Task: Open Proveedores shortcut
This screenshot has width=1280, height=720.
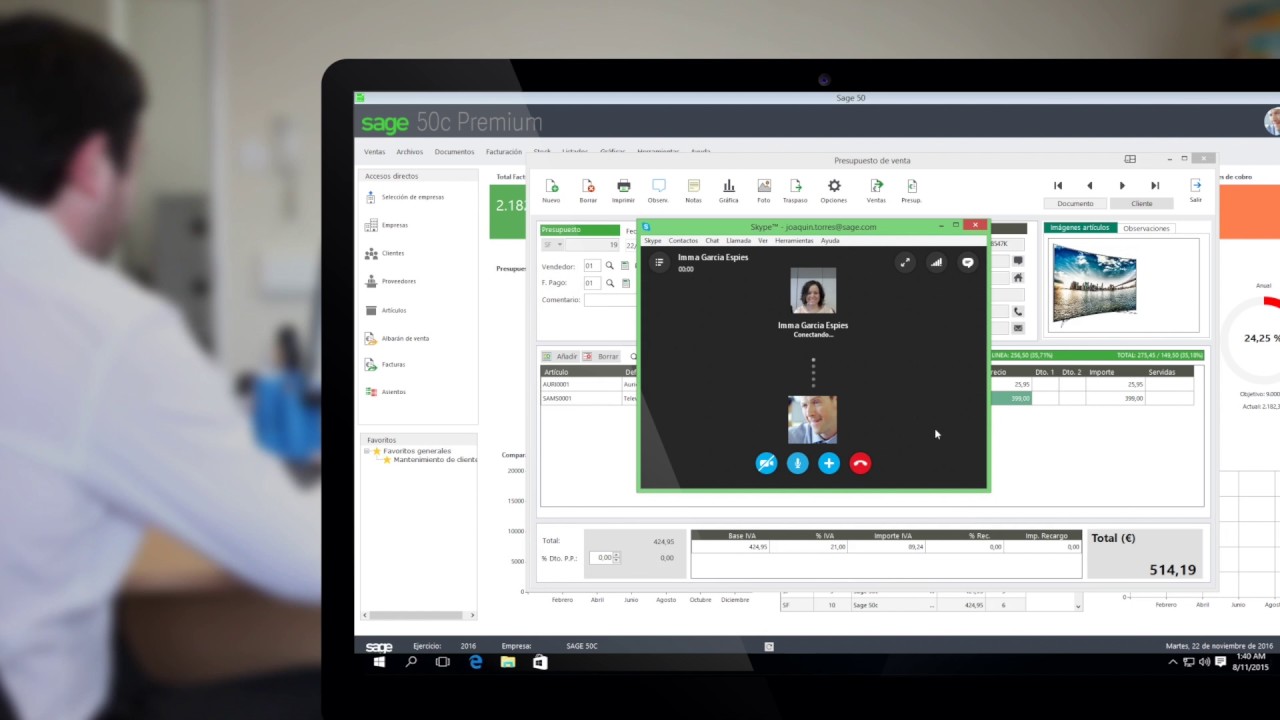Action: point(391,281)
